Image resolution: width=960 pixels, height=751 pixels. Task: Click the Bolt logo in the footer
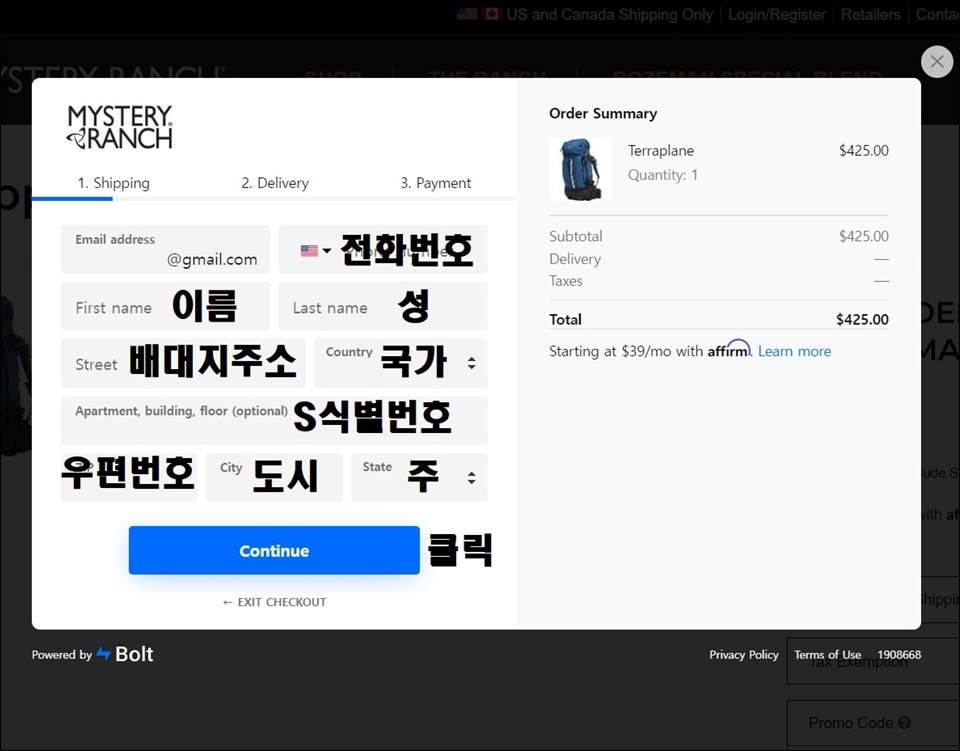point(125,654)
